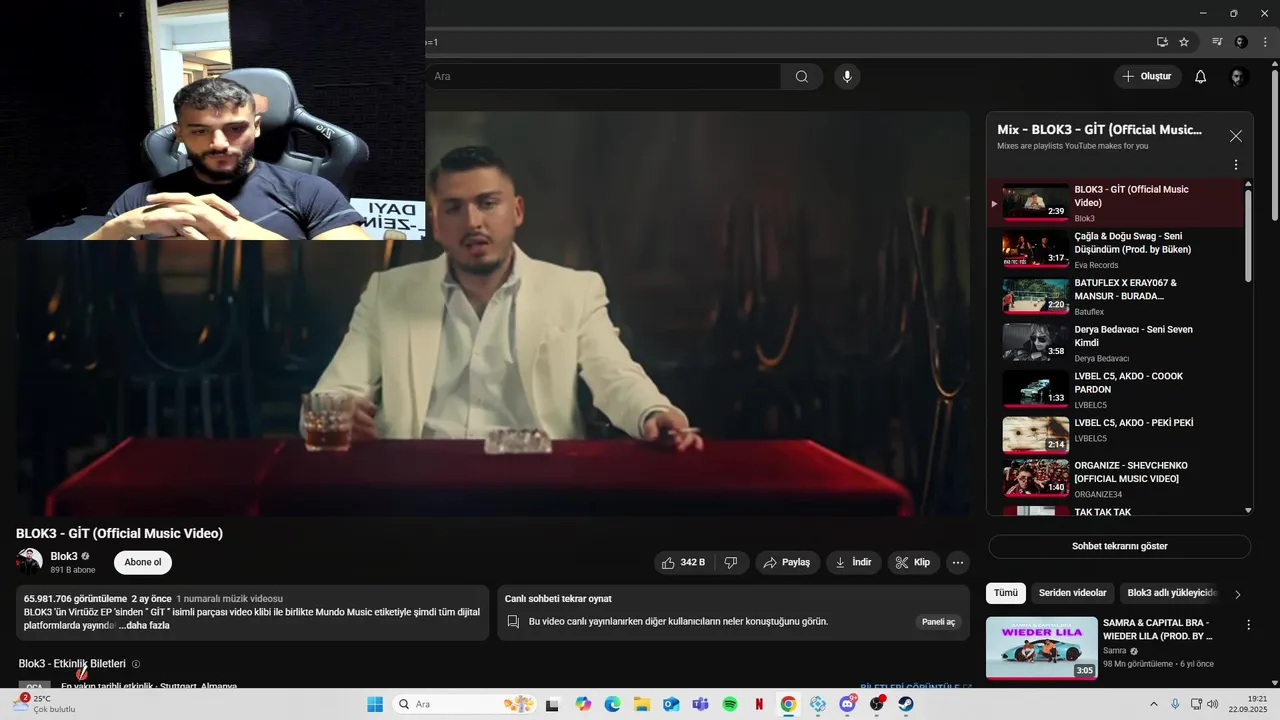This screenshot has height=720, width=1280.
Task: Play Çağla & Doğu Swag playlist item
Action: (x=1118, y=250)
